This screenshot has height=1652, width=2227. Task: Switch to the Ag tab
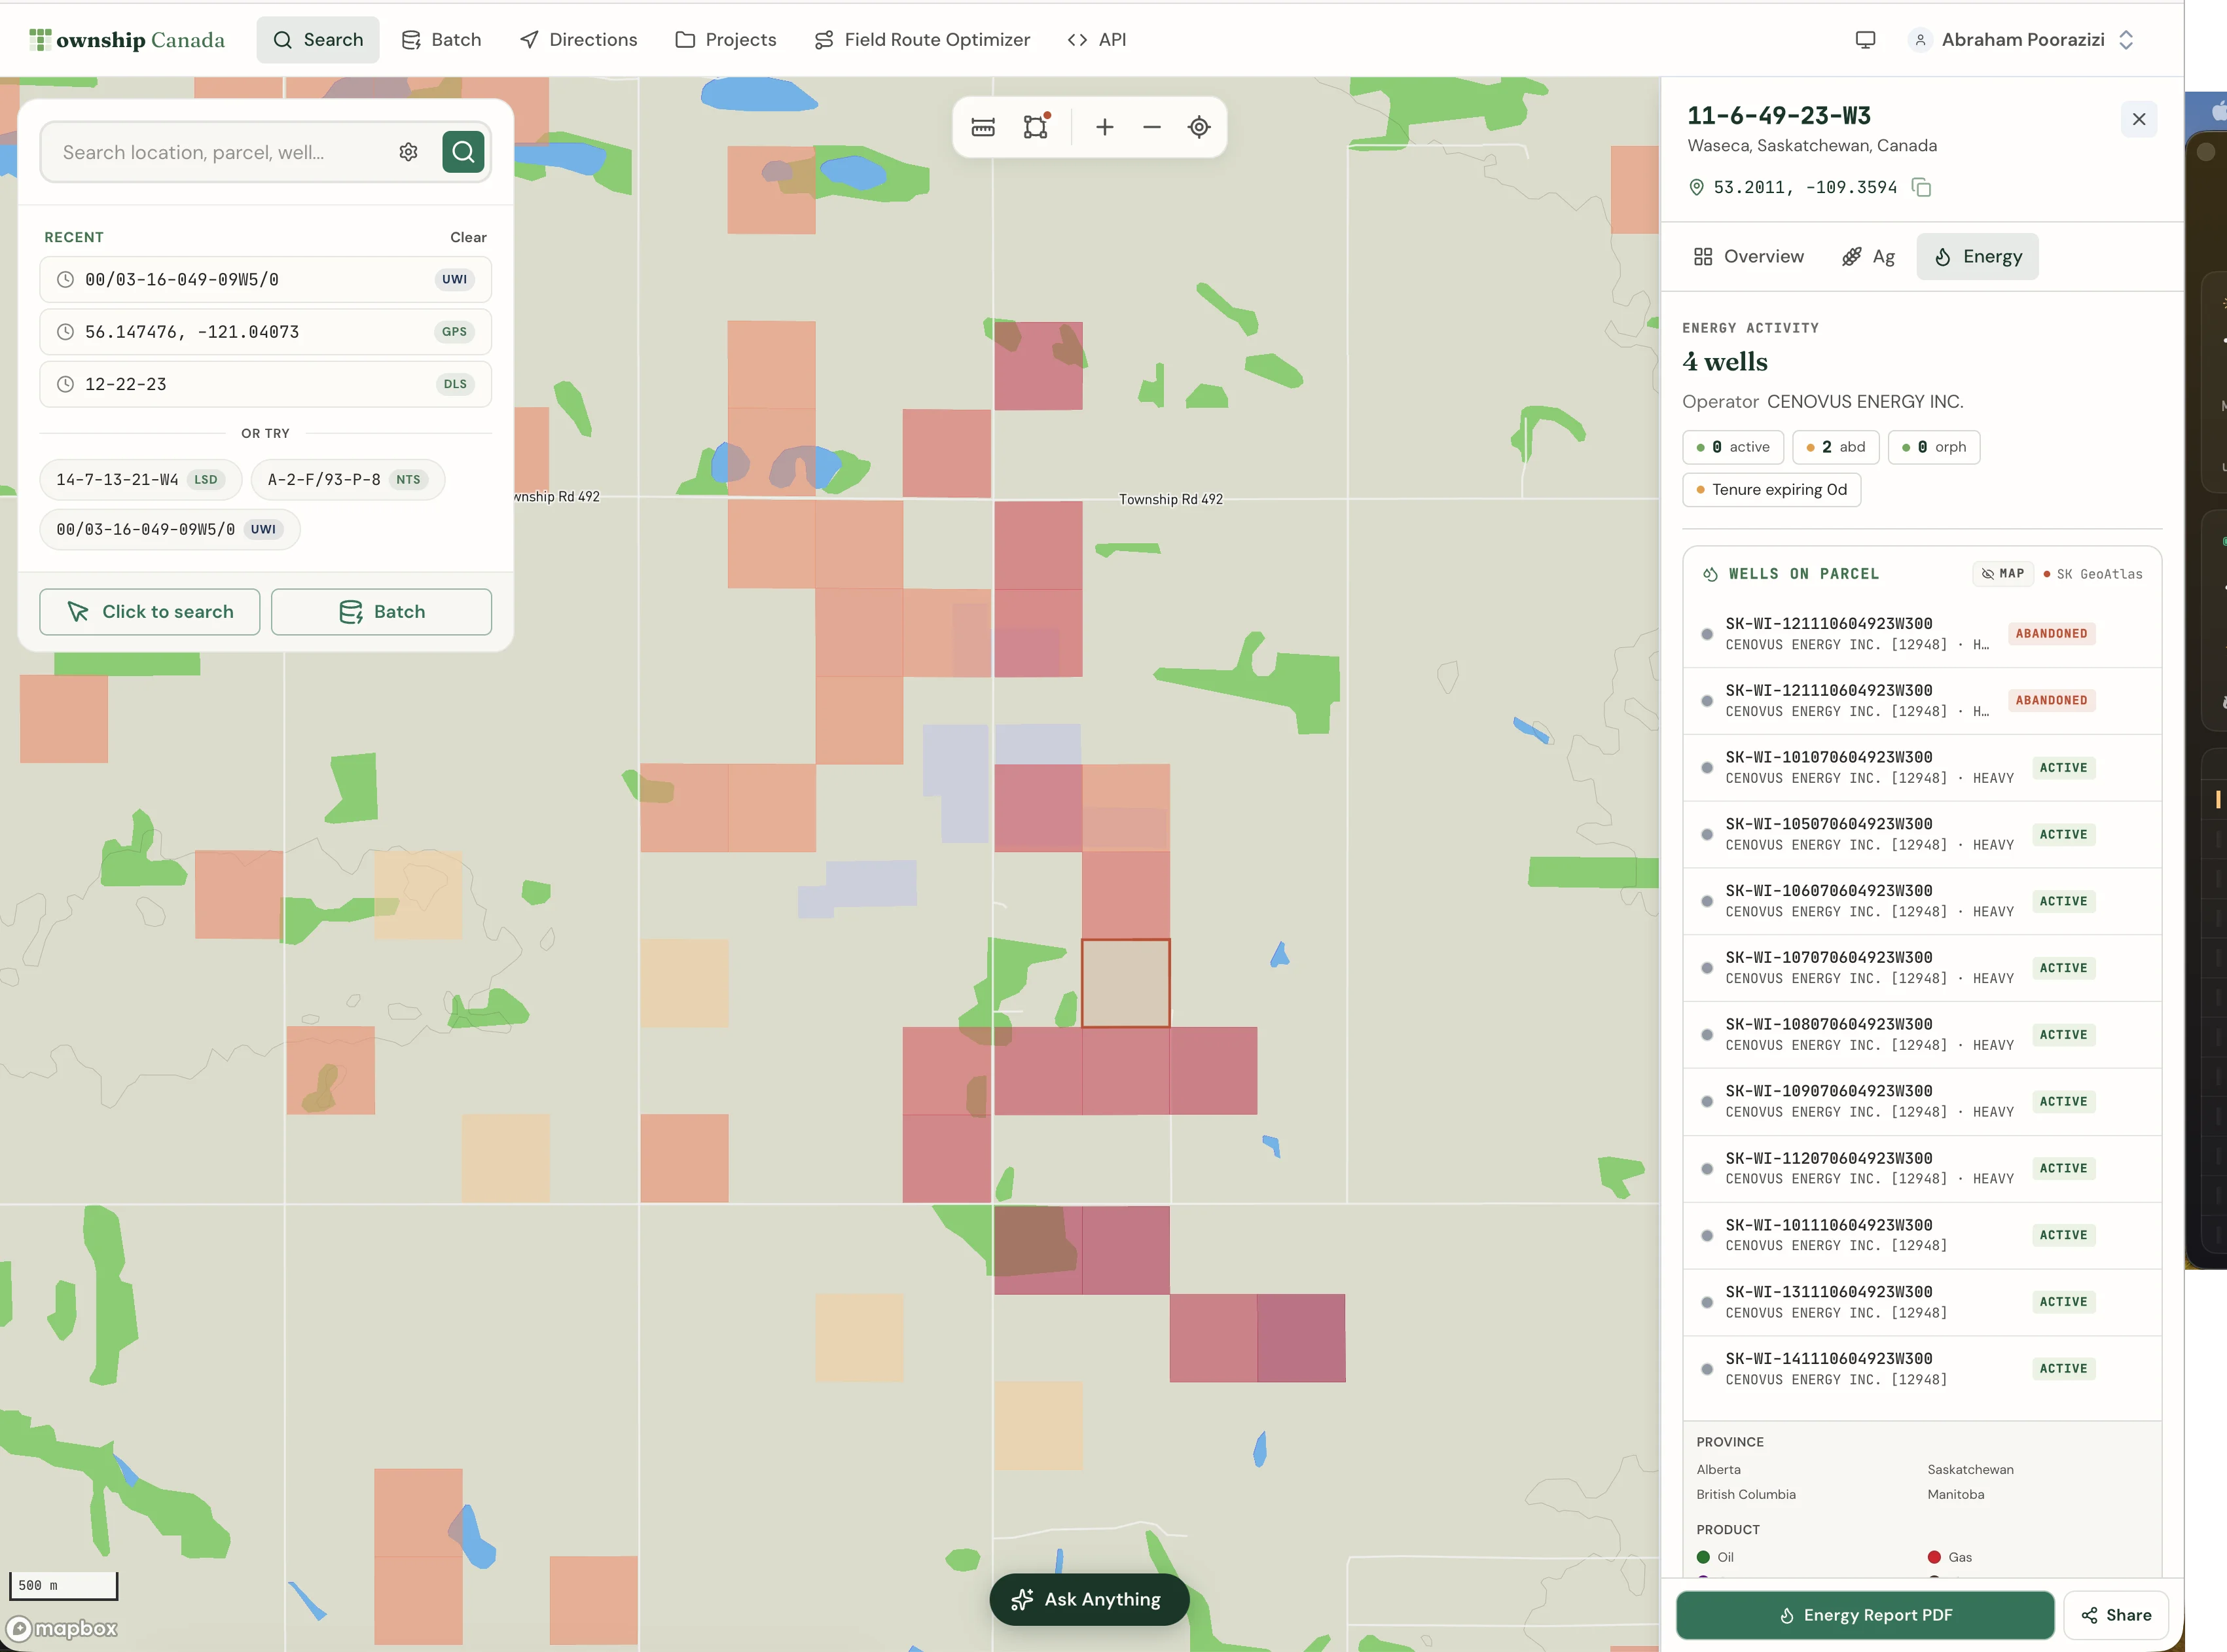point(1868,257)
